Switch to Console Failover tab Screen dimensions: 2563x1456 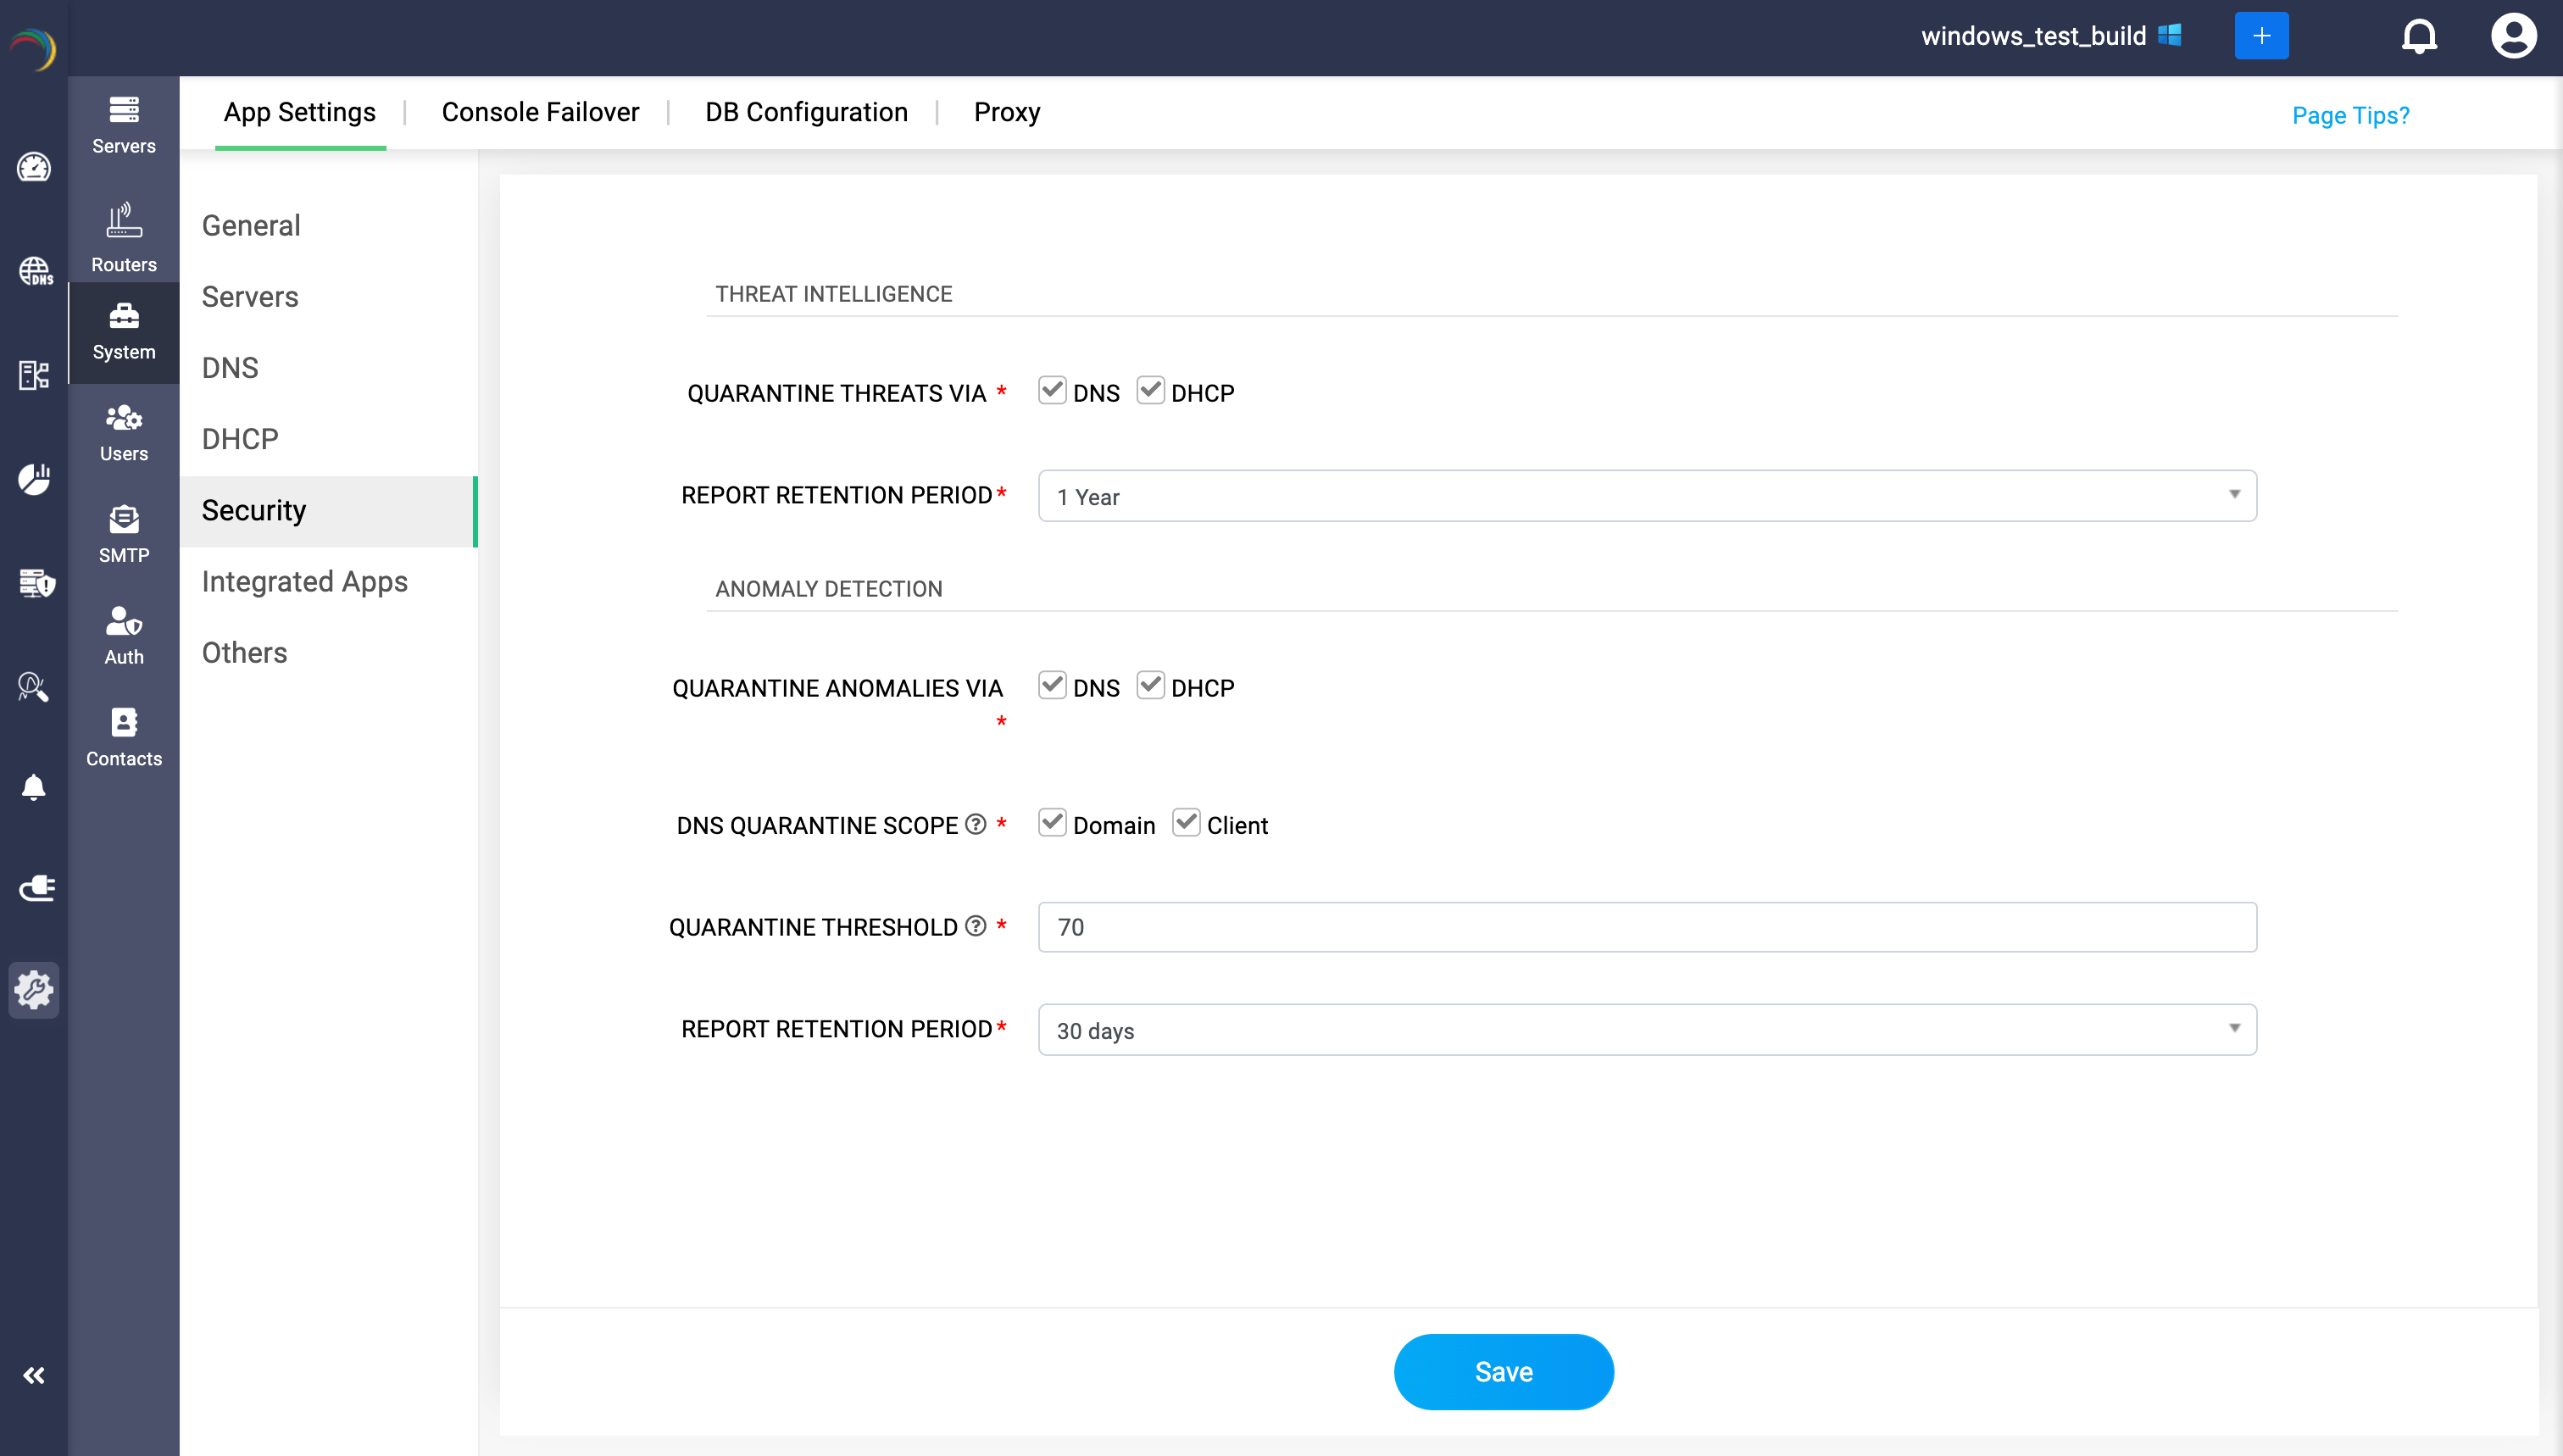click(540, 112)
